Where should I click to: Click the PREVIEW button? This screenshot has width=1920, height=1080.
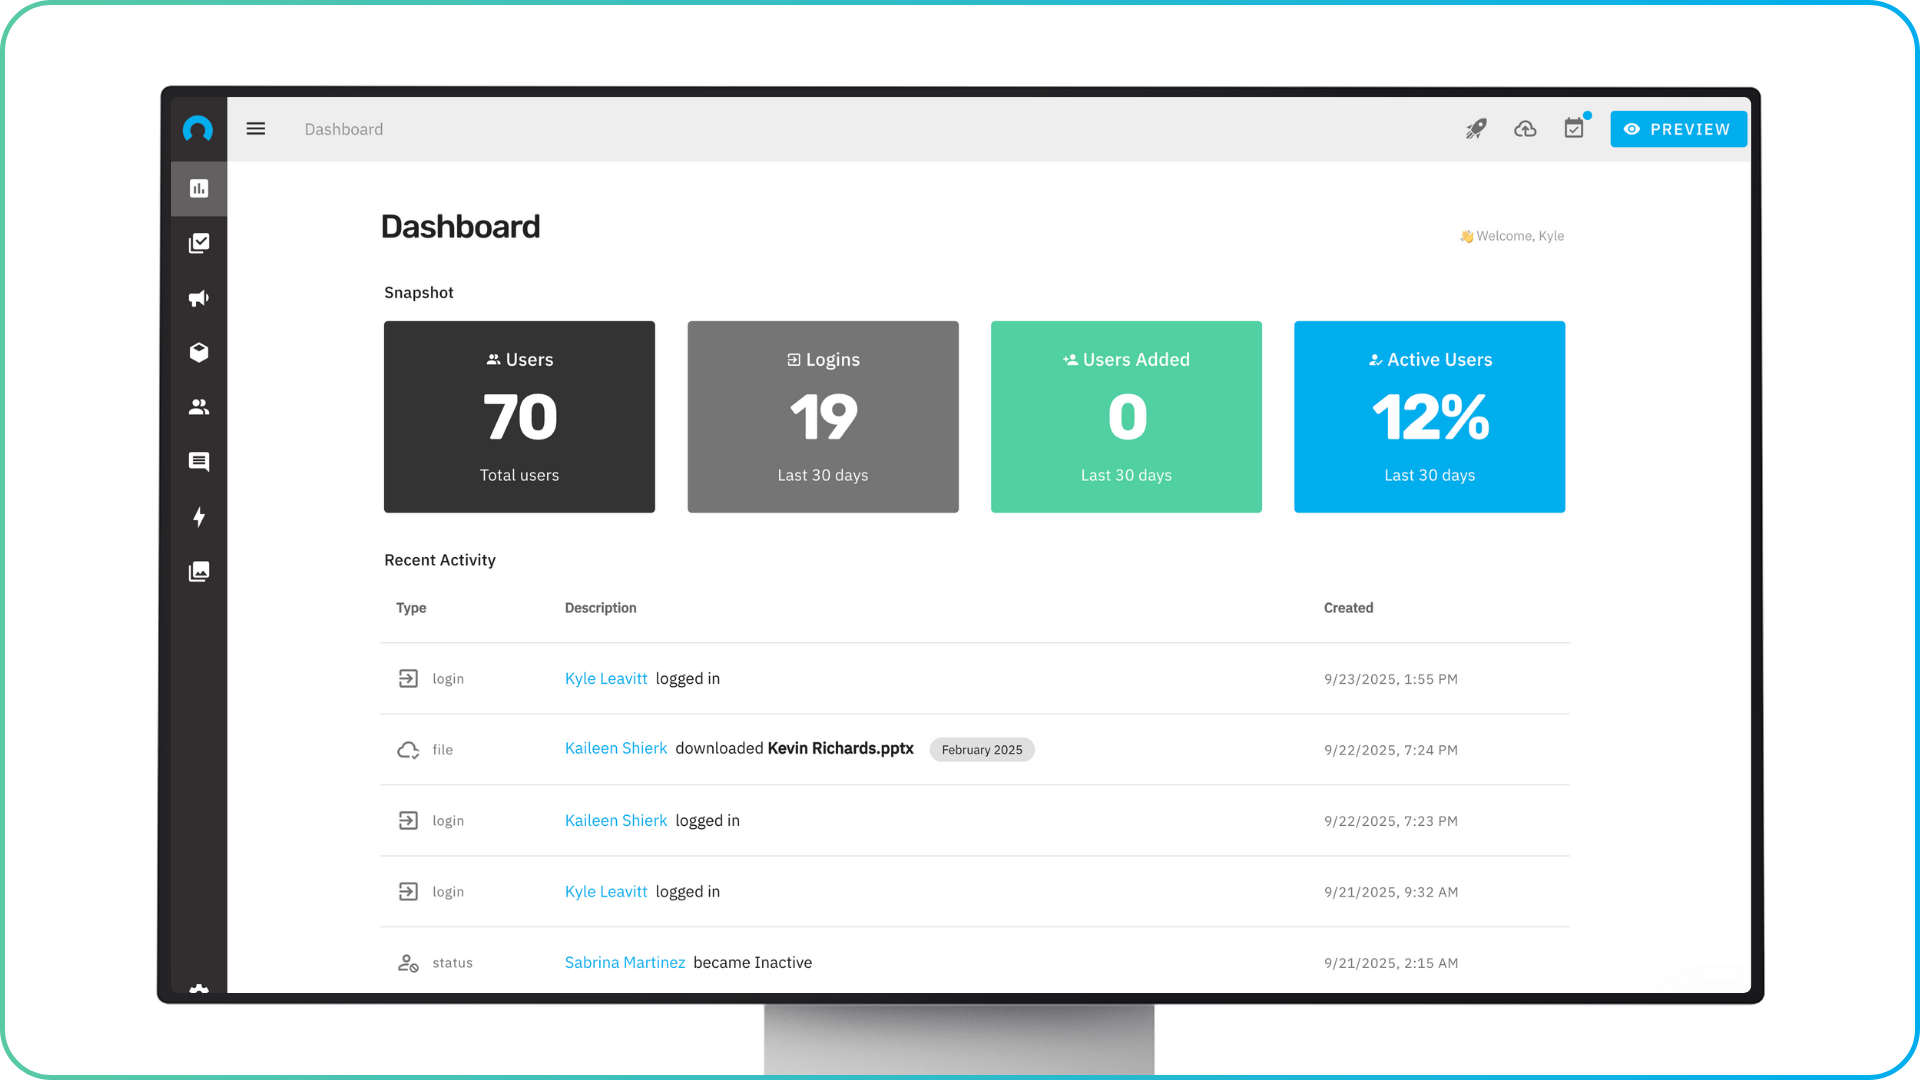coord(1678,129)
